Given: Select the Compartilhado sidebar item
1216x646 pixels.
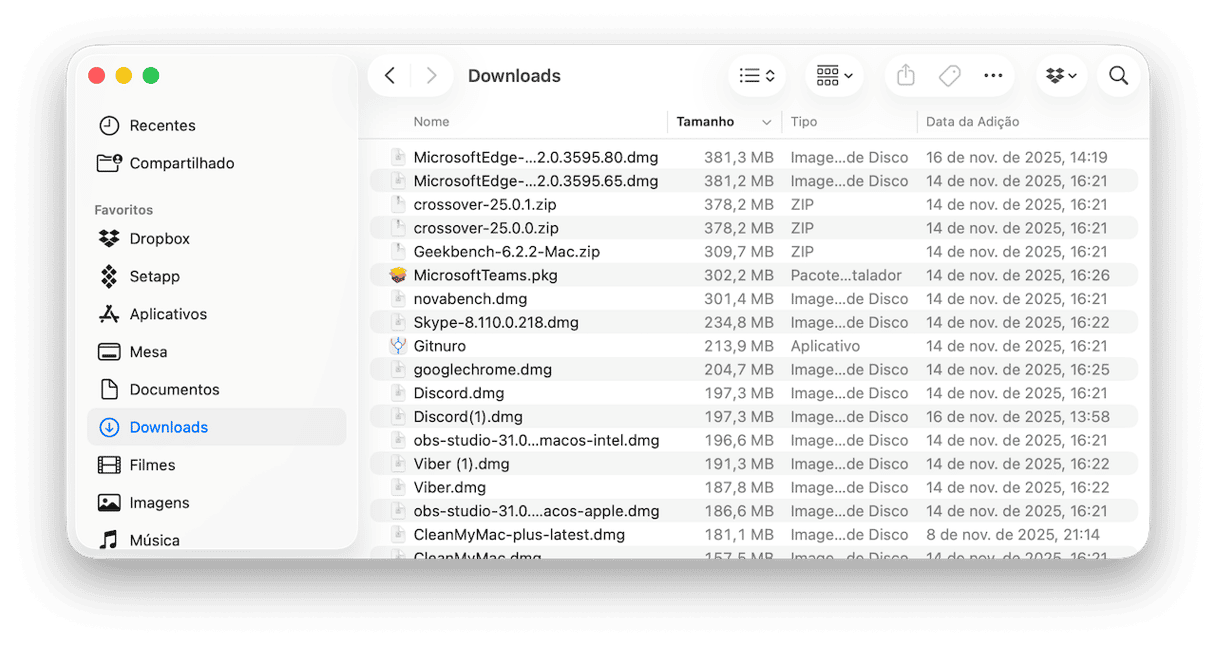Looking at the screenshot, I should pos(181,163).
